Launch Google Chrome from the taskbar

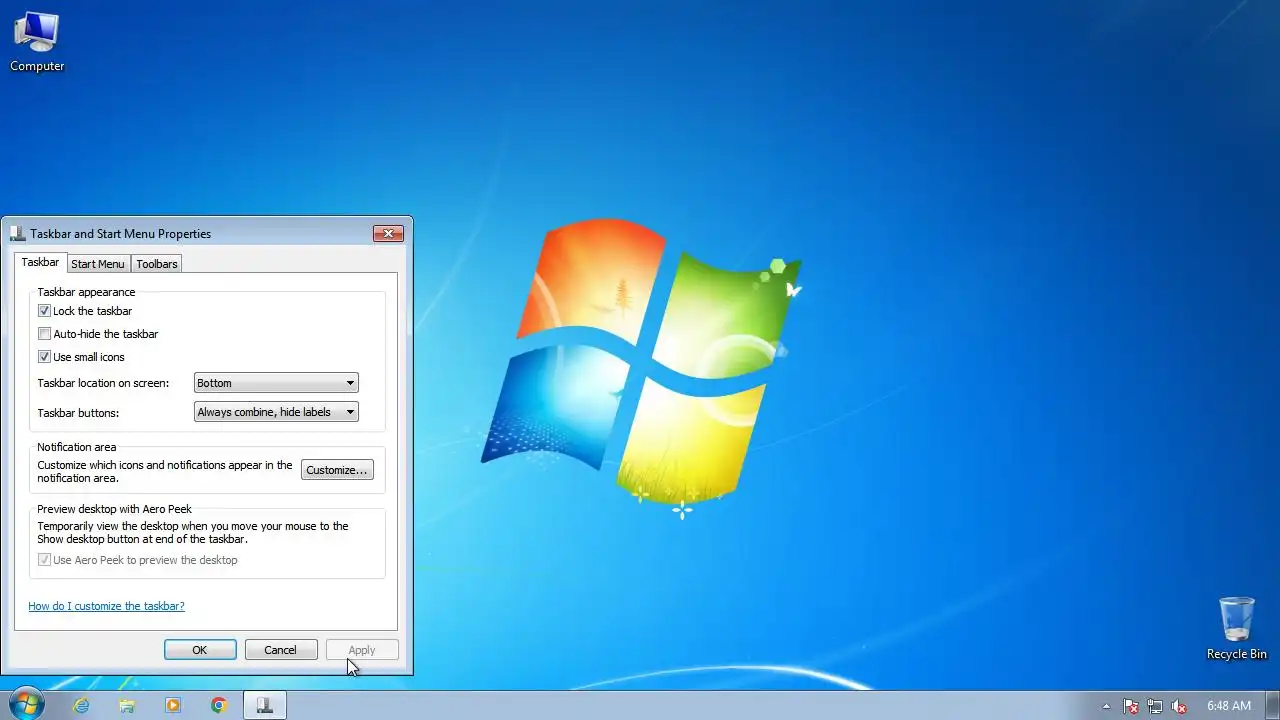pos(219,705)
